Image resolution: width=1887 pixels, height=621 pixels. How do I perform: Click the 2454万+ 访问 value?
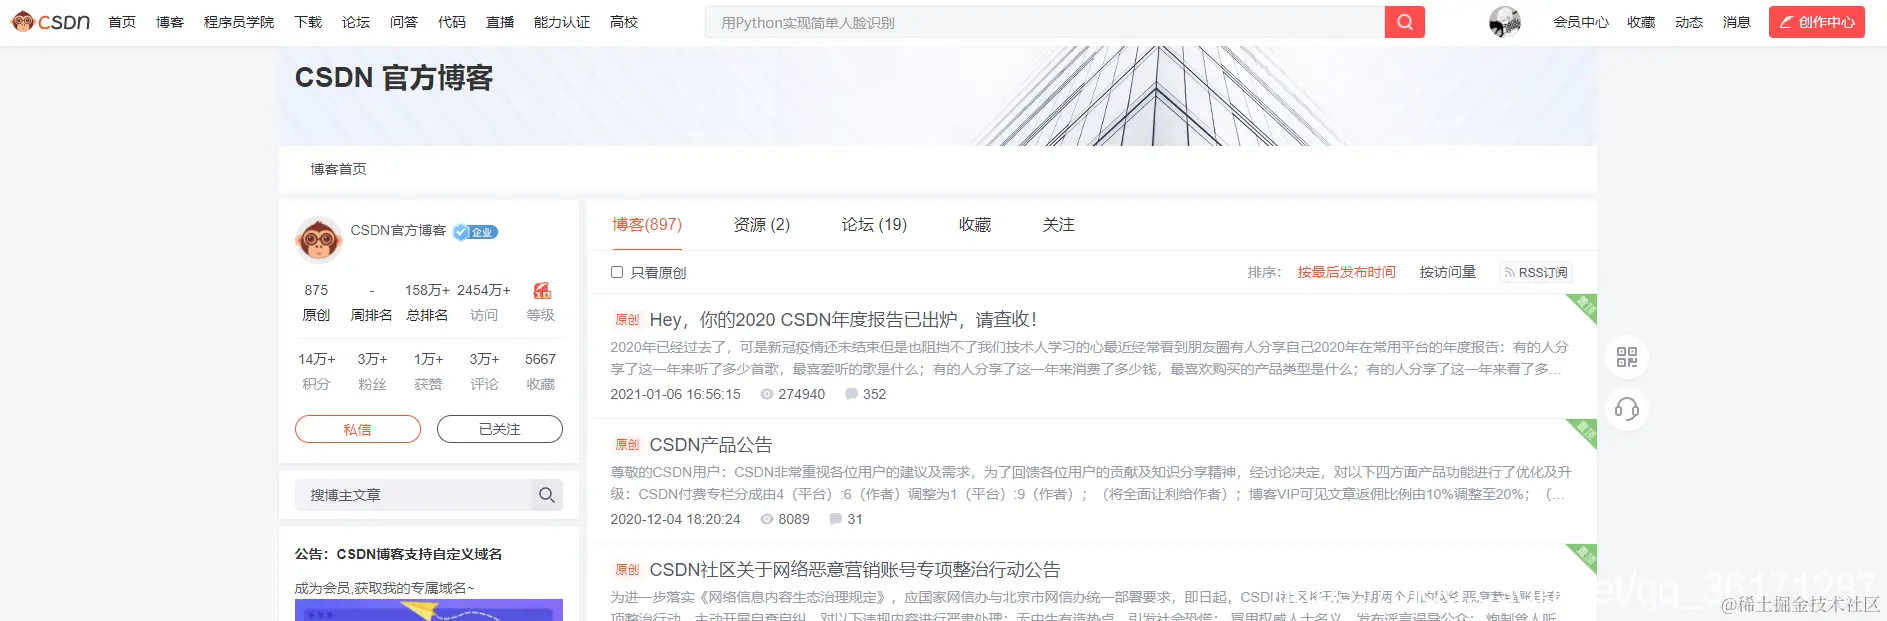click(484, 290)
